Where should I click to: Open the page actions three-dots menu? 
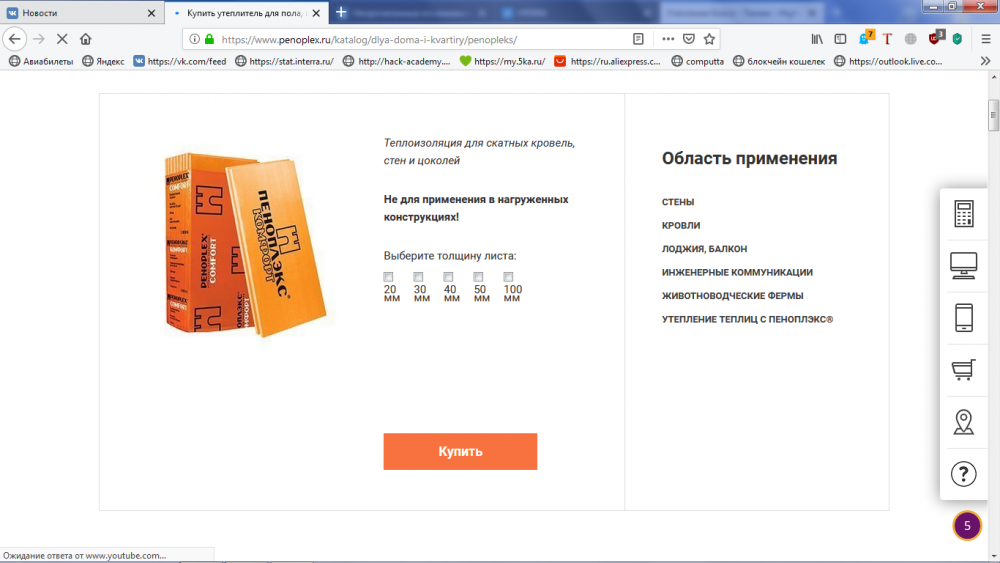(668, 39)
